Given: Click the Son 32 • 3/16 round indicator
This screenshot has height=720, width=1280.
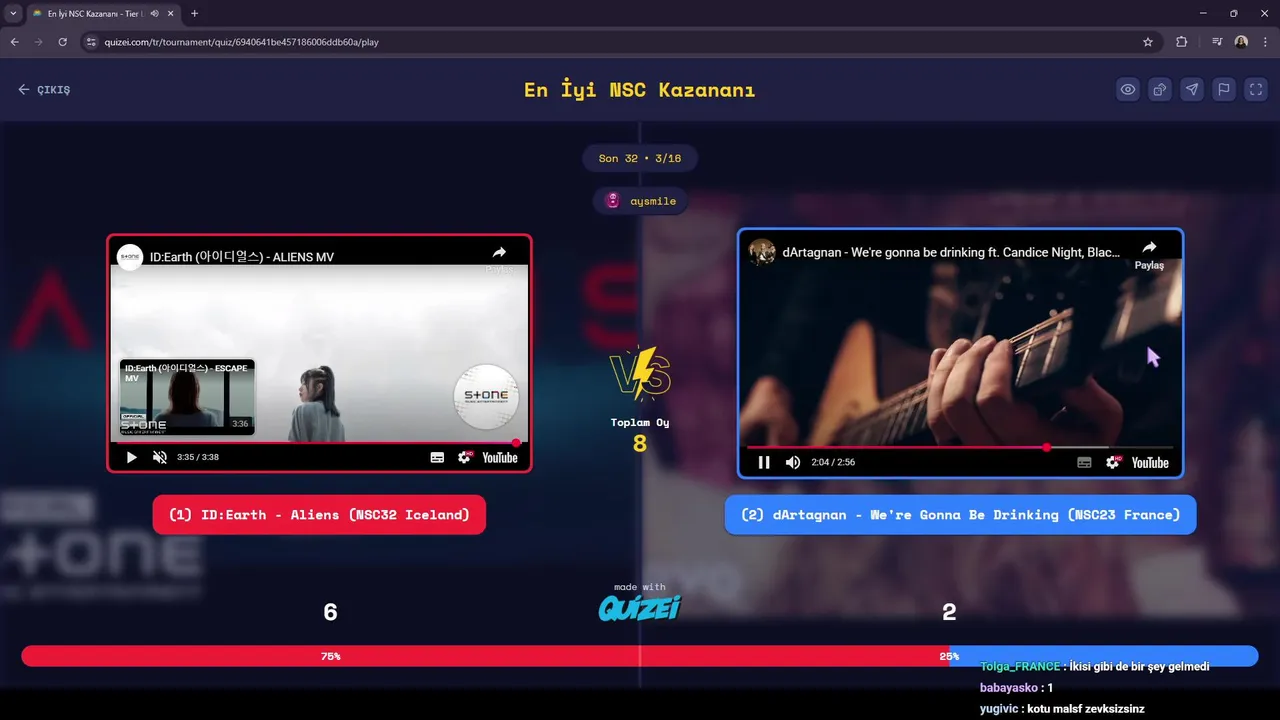Looking at the screenshot, I should pos(640,158).
